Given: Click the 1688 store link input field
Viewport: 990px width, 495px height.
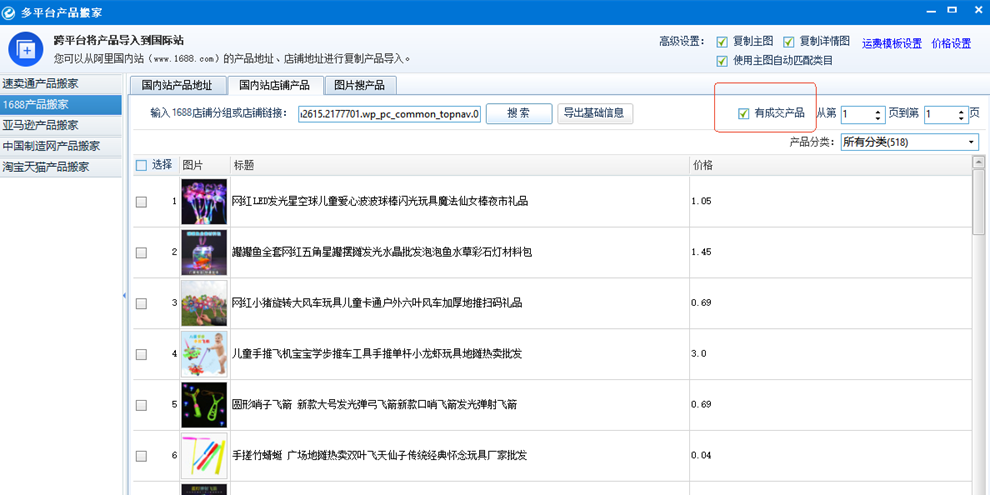Looking at the screenshot, I should click(x=390, y=113).
